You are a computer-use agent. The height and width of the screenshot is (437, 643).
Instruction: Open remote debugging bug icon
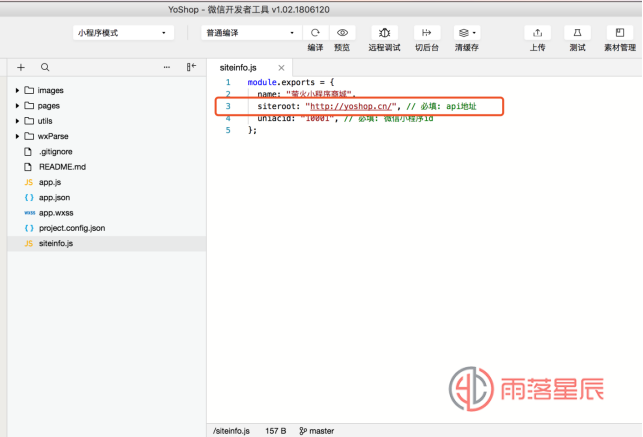pyautogui.click(x=384, y=33)
